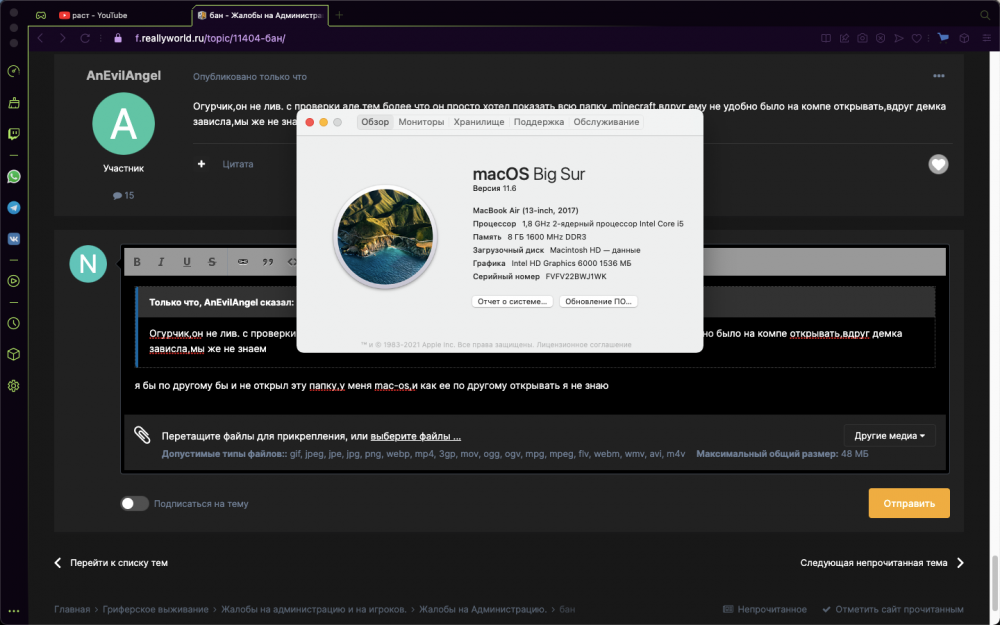
Task: Open Twitch panel in the sidebar
Action: [x=13, y=134]
